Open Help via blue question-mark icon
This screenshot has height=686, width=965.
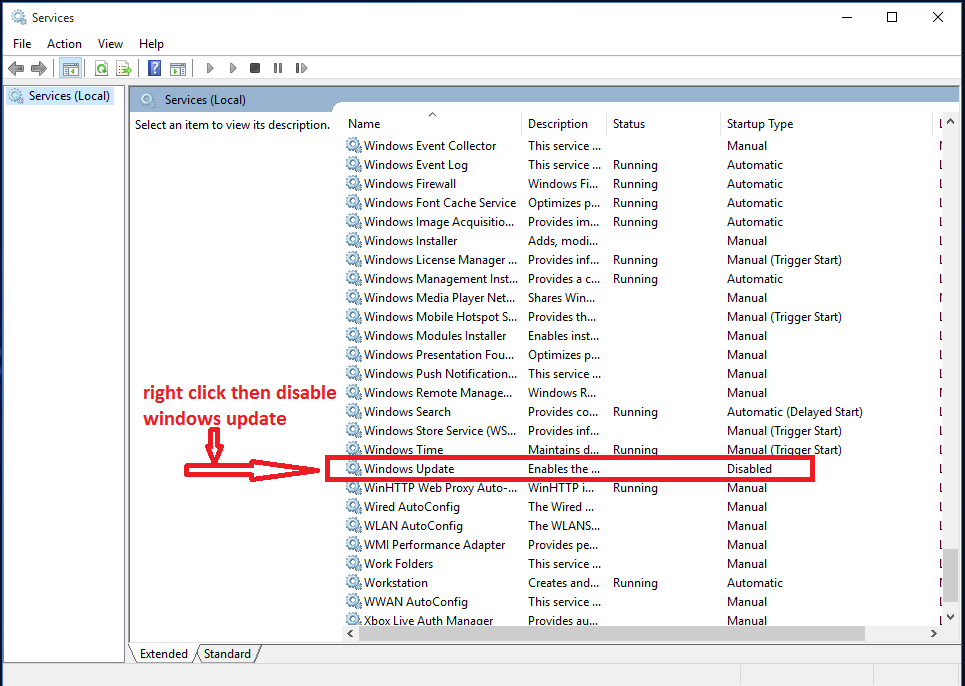(154, 68)
